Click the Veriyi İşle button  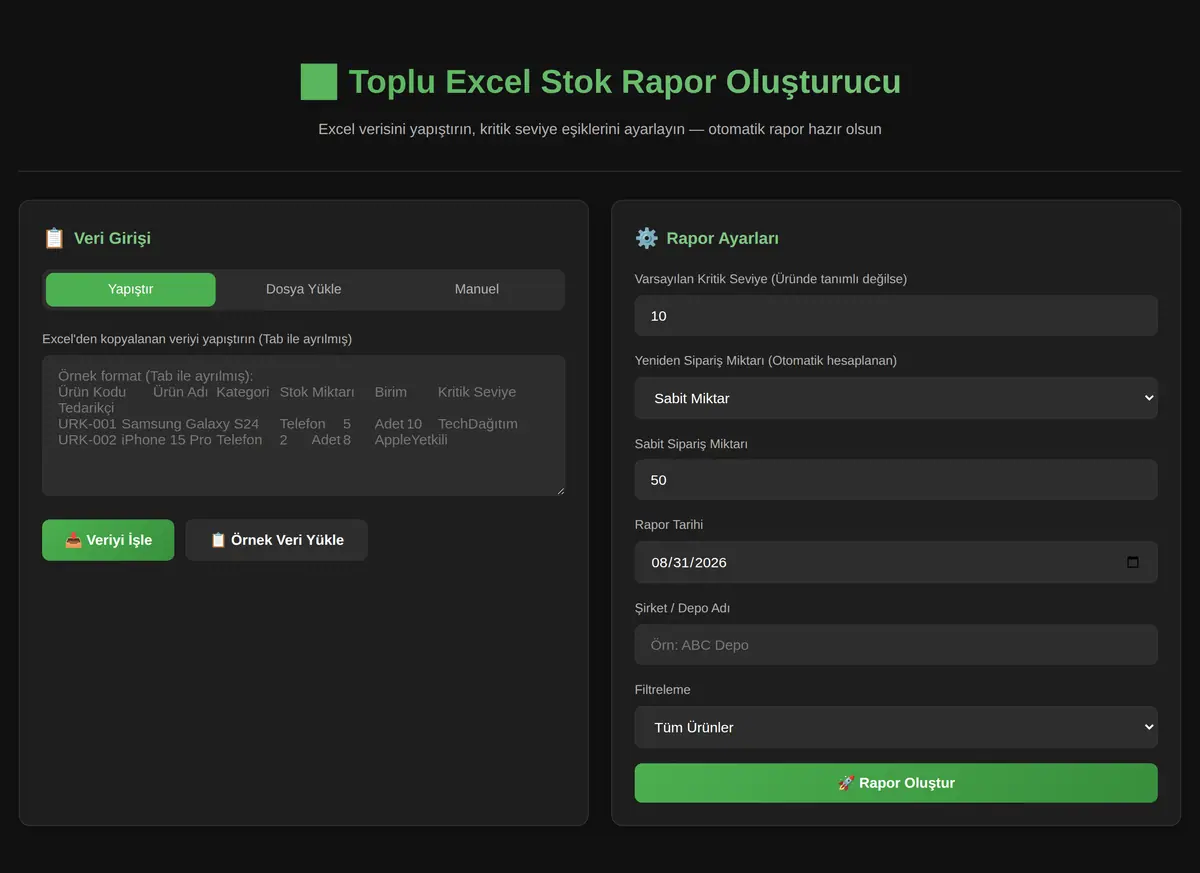click(x=108, y=540)
